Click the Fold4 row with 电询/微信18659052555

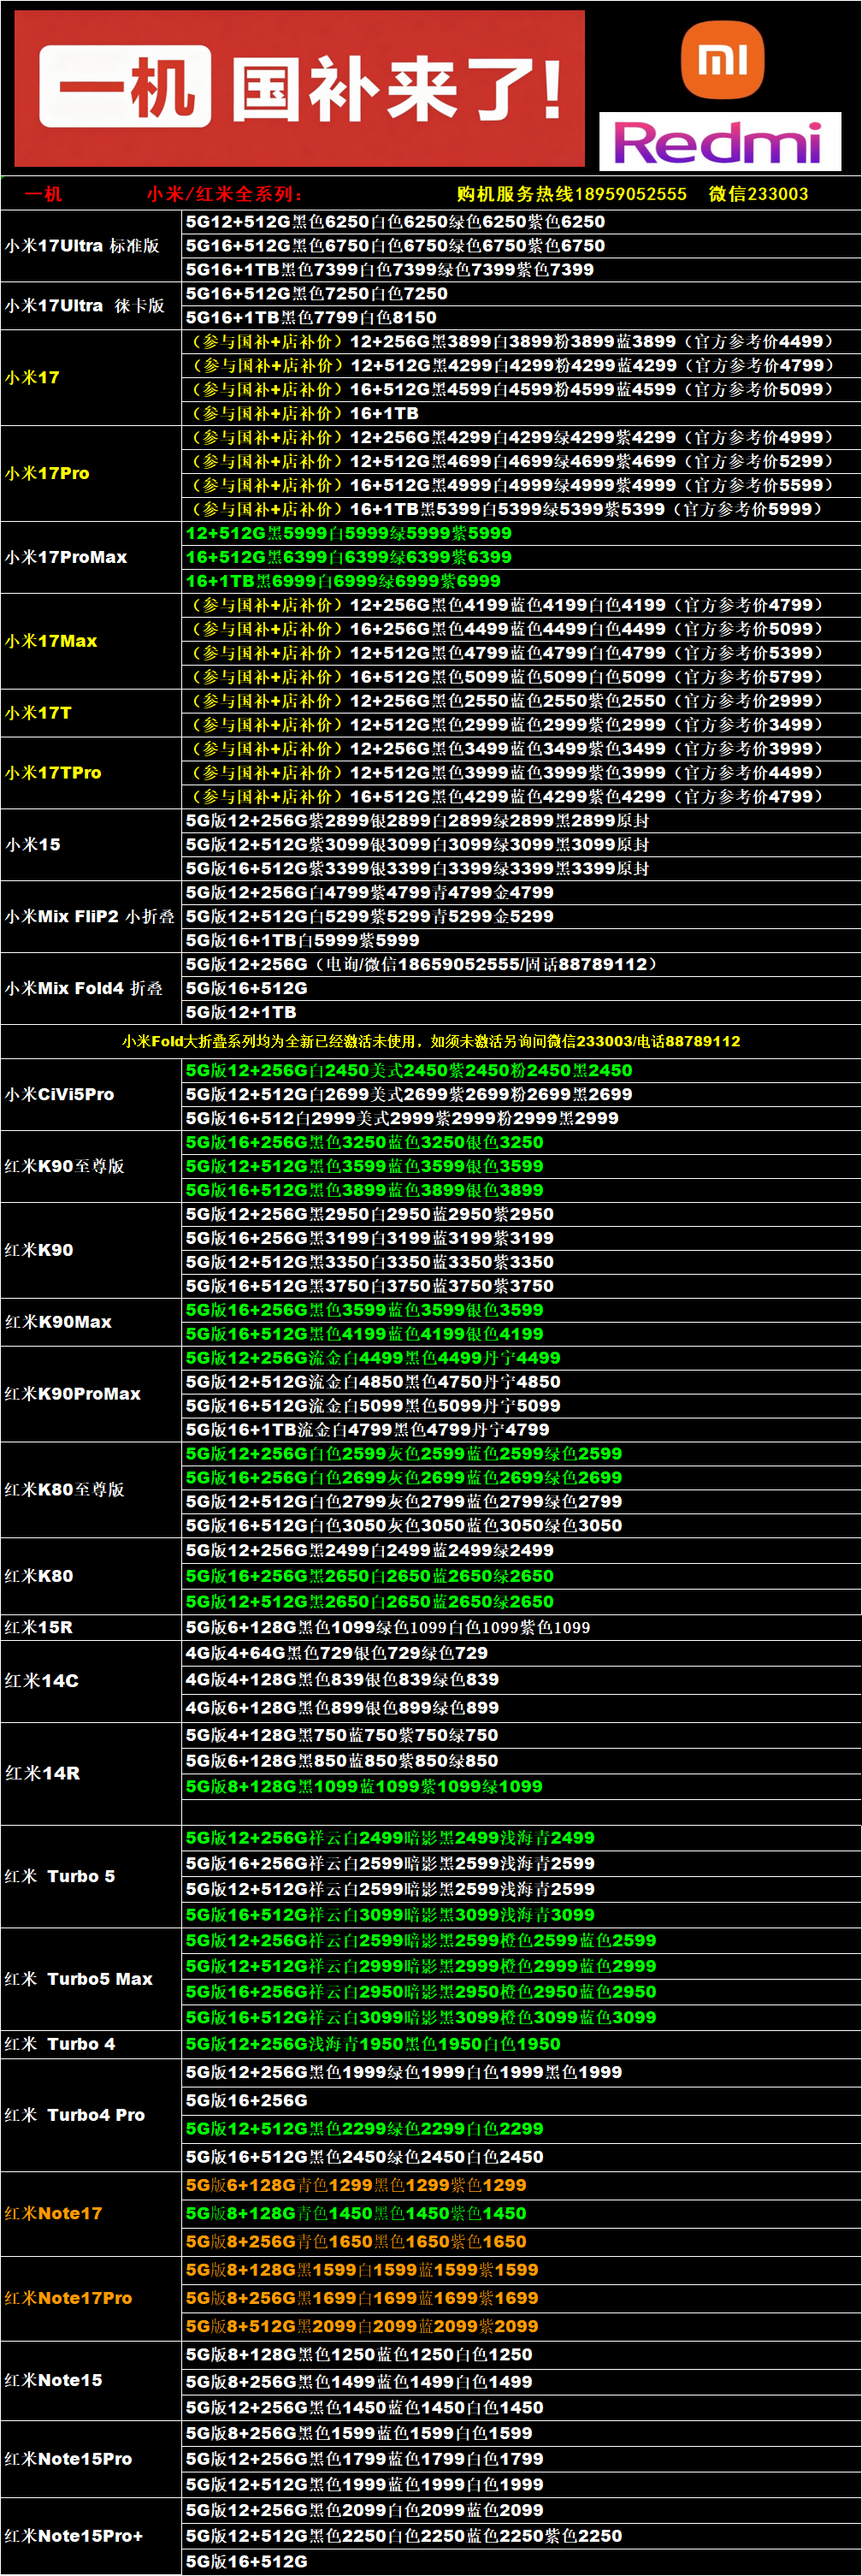pyautogui.click(x=521, y=966)
